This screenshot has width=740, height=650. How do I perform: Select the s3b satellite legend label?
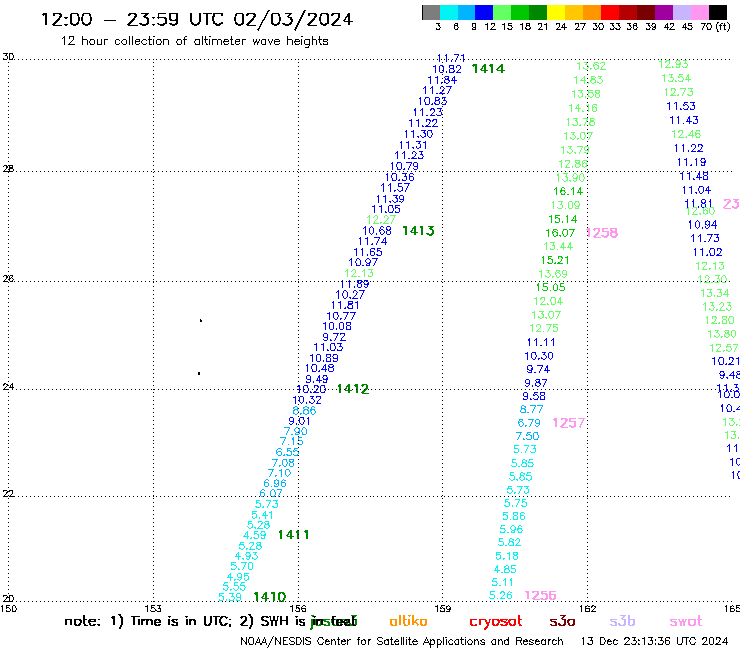coord(622,622)
